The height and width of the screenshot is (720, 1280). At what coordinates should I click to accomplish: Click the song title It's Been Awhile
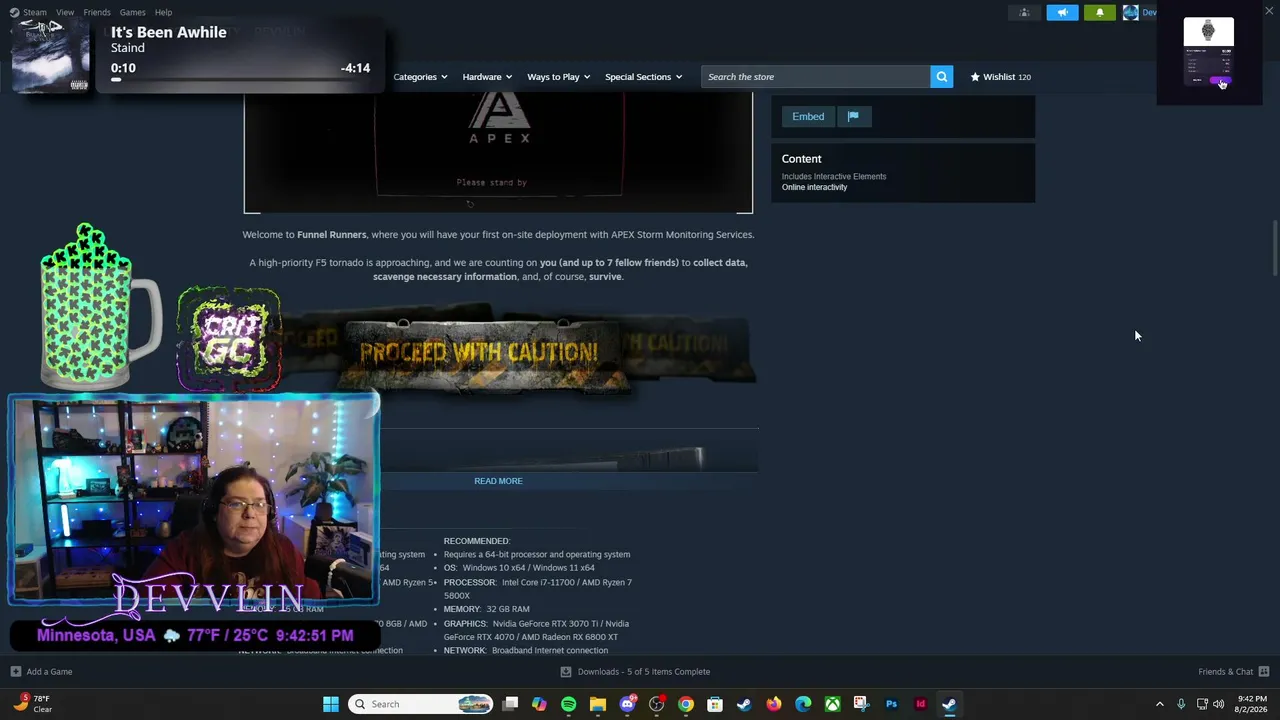point(168,32)
